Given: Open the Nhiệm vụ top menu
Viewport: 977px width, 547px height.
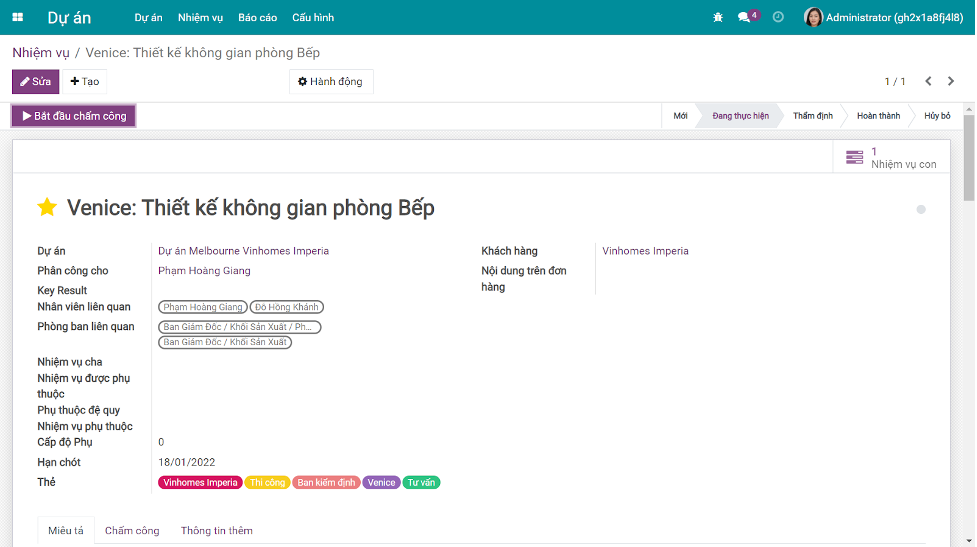Looking at the screenshot, I should tap(200, 17).
